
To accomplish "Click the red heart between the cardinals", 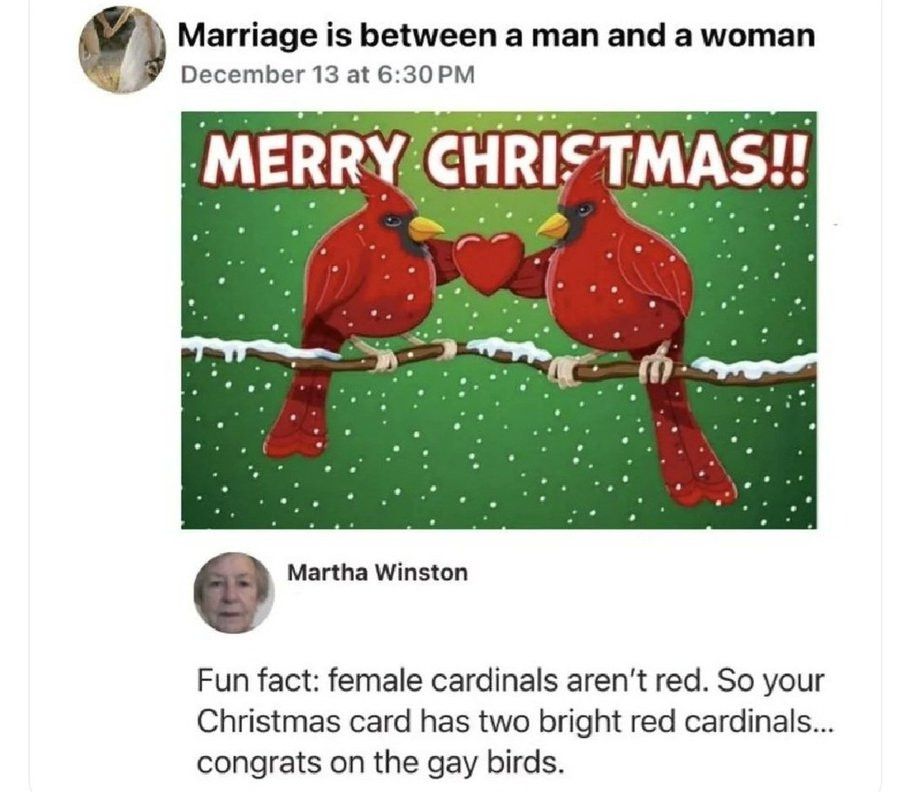I will pos(488,262).
